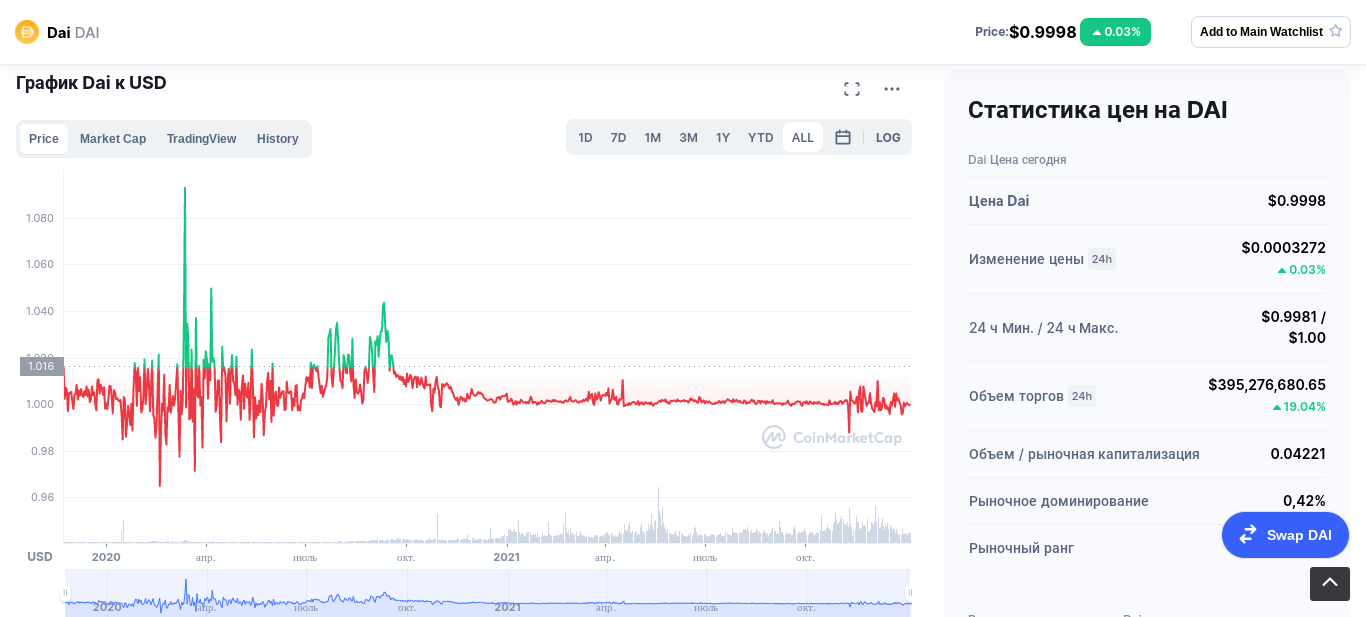Select the YTD time range
1366x617 pixels.
pos(761,138)
